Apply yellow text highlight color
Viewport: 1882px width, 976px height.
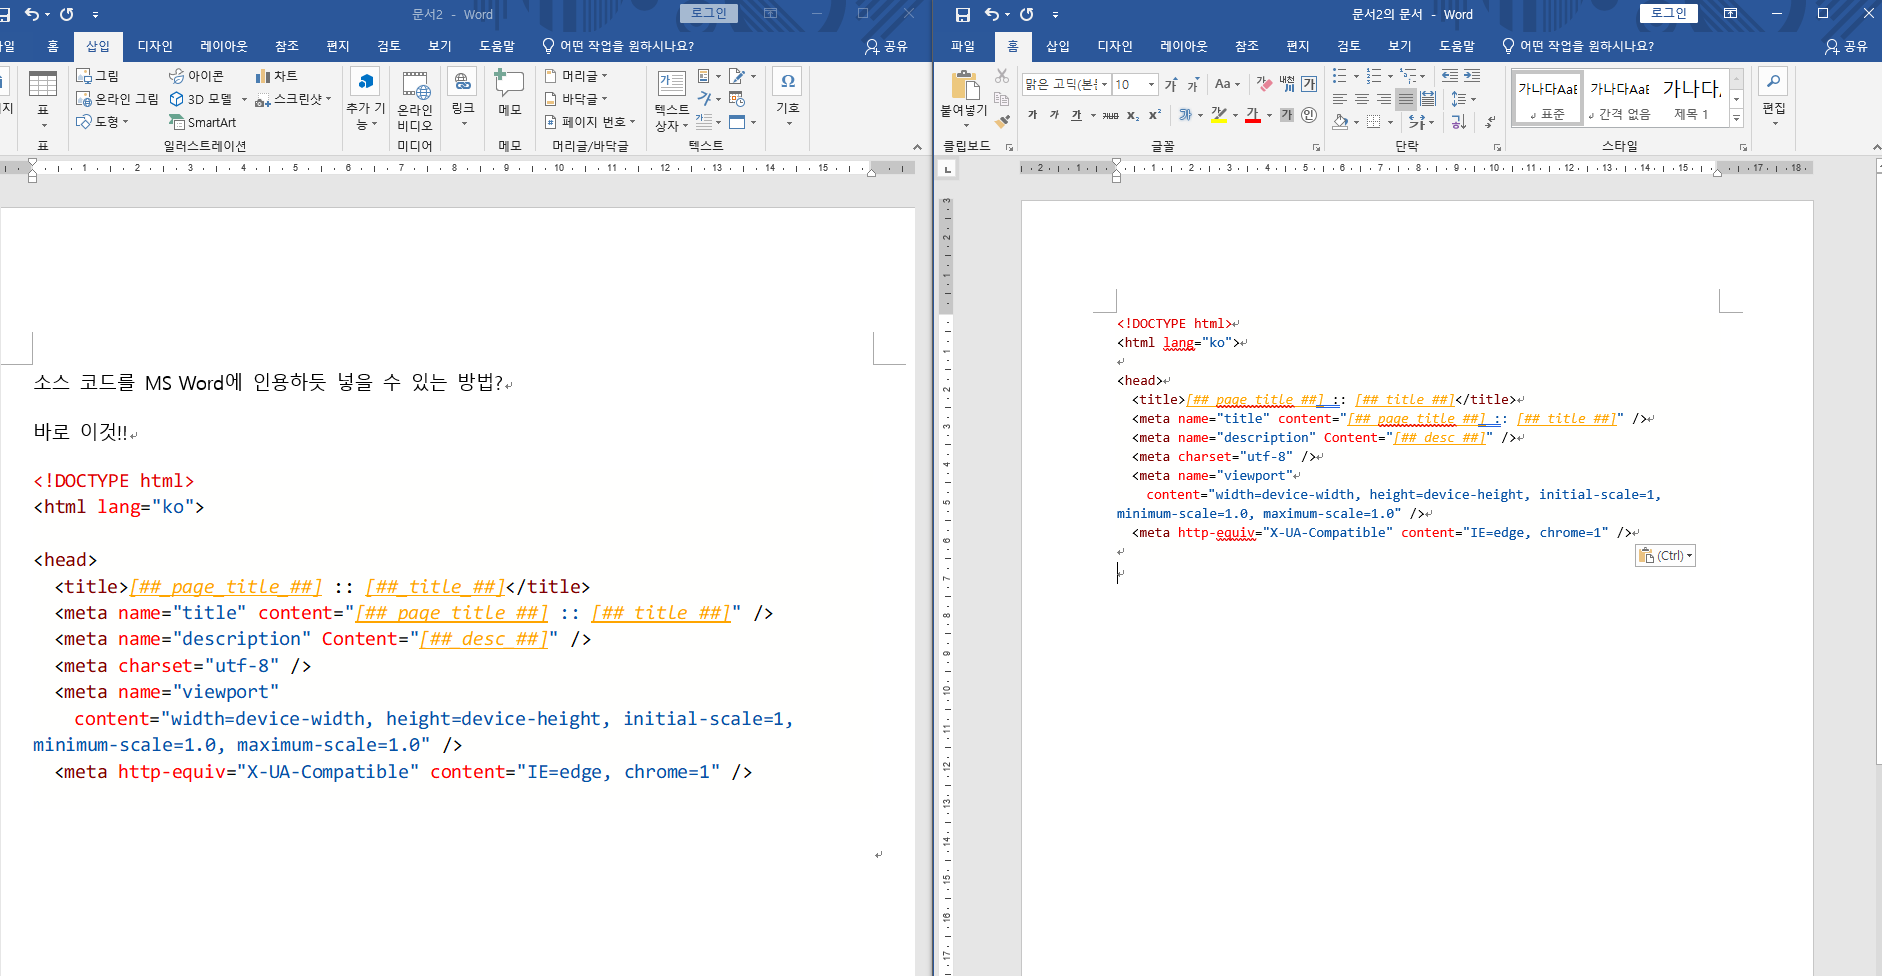click(x=1219, y=115)
